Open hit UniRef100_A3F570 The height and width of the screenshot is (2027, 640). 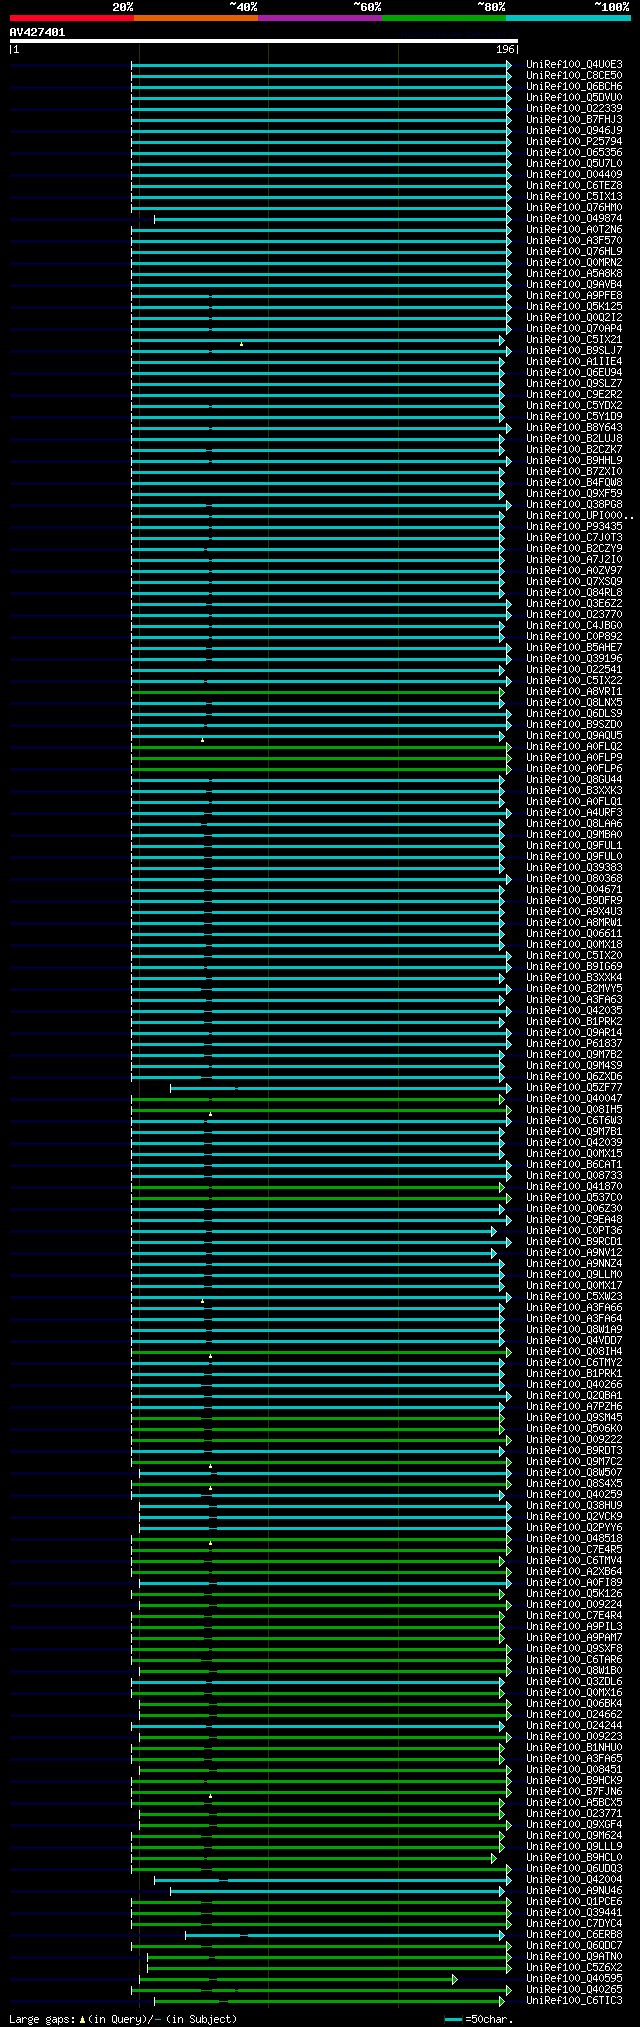[x=574, y=241]
